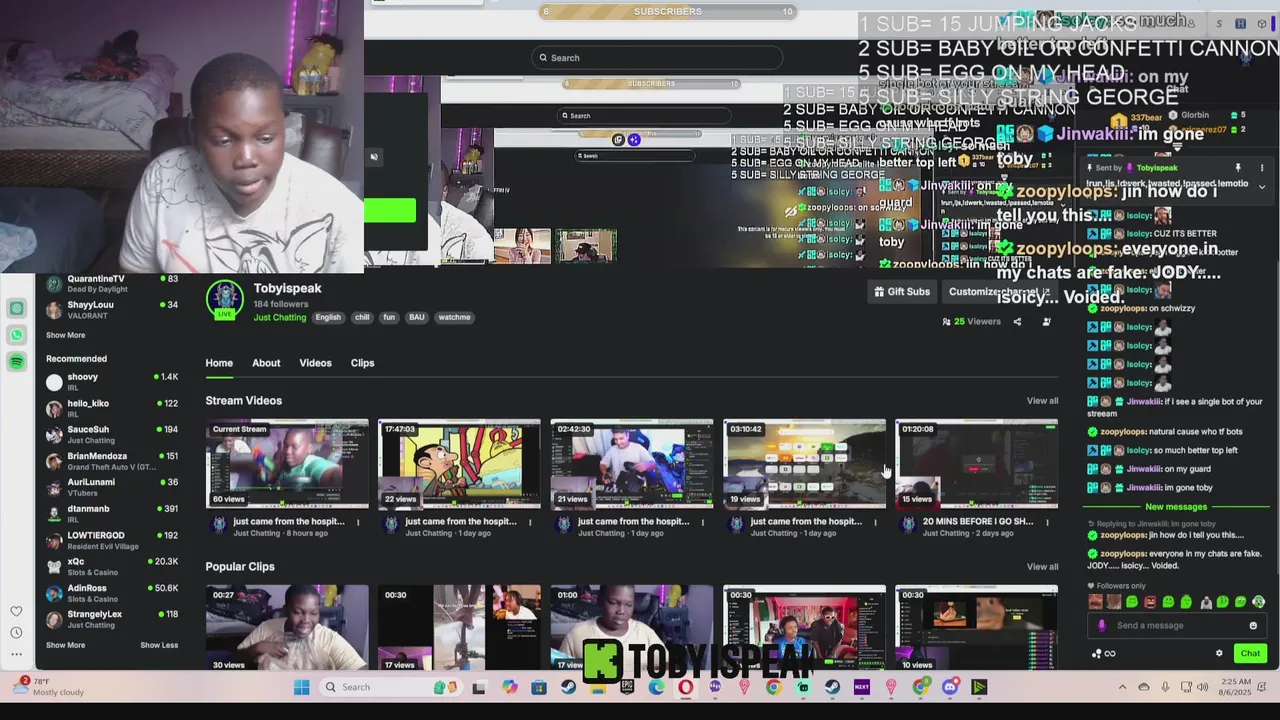Play the 00:27 popular clip
1280x720 pixels.
pyautogui.click(x=287, y=628)
